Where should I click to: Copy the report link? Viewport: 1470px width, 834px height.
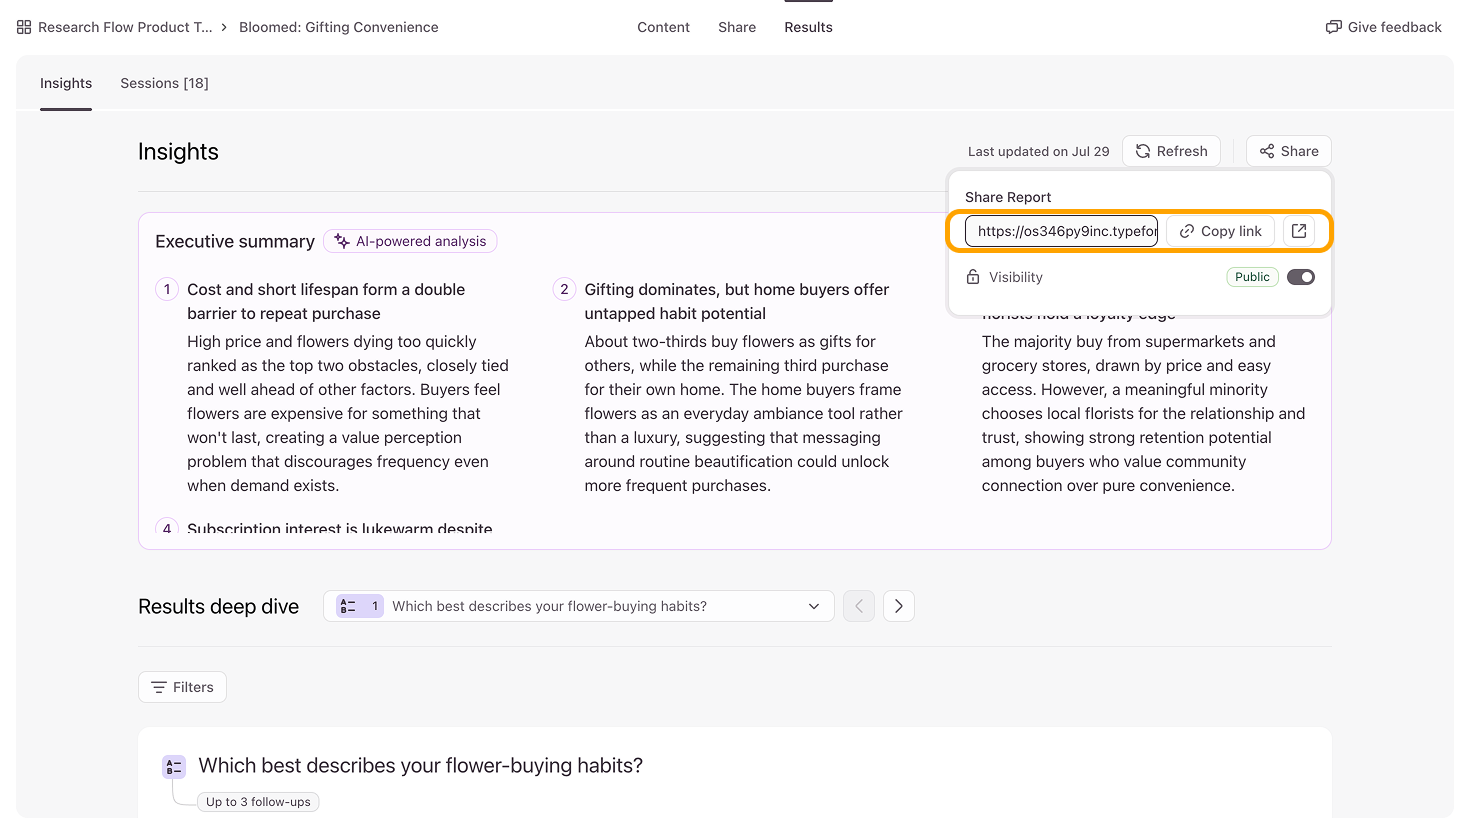pyautogui.click(x=1220, y=231)
